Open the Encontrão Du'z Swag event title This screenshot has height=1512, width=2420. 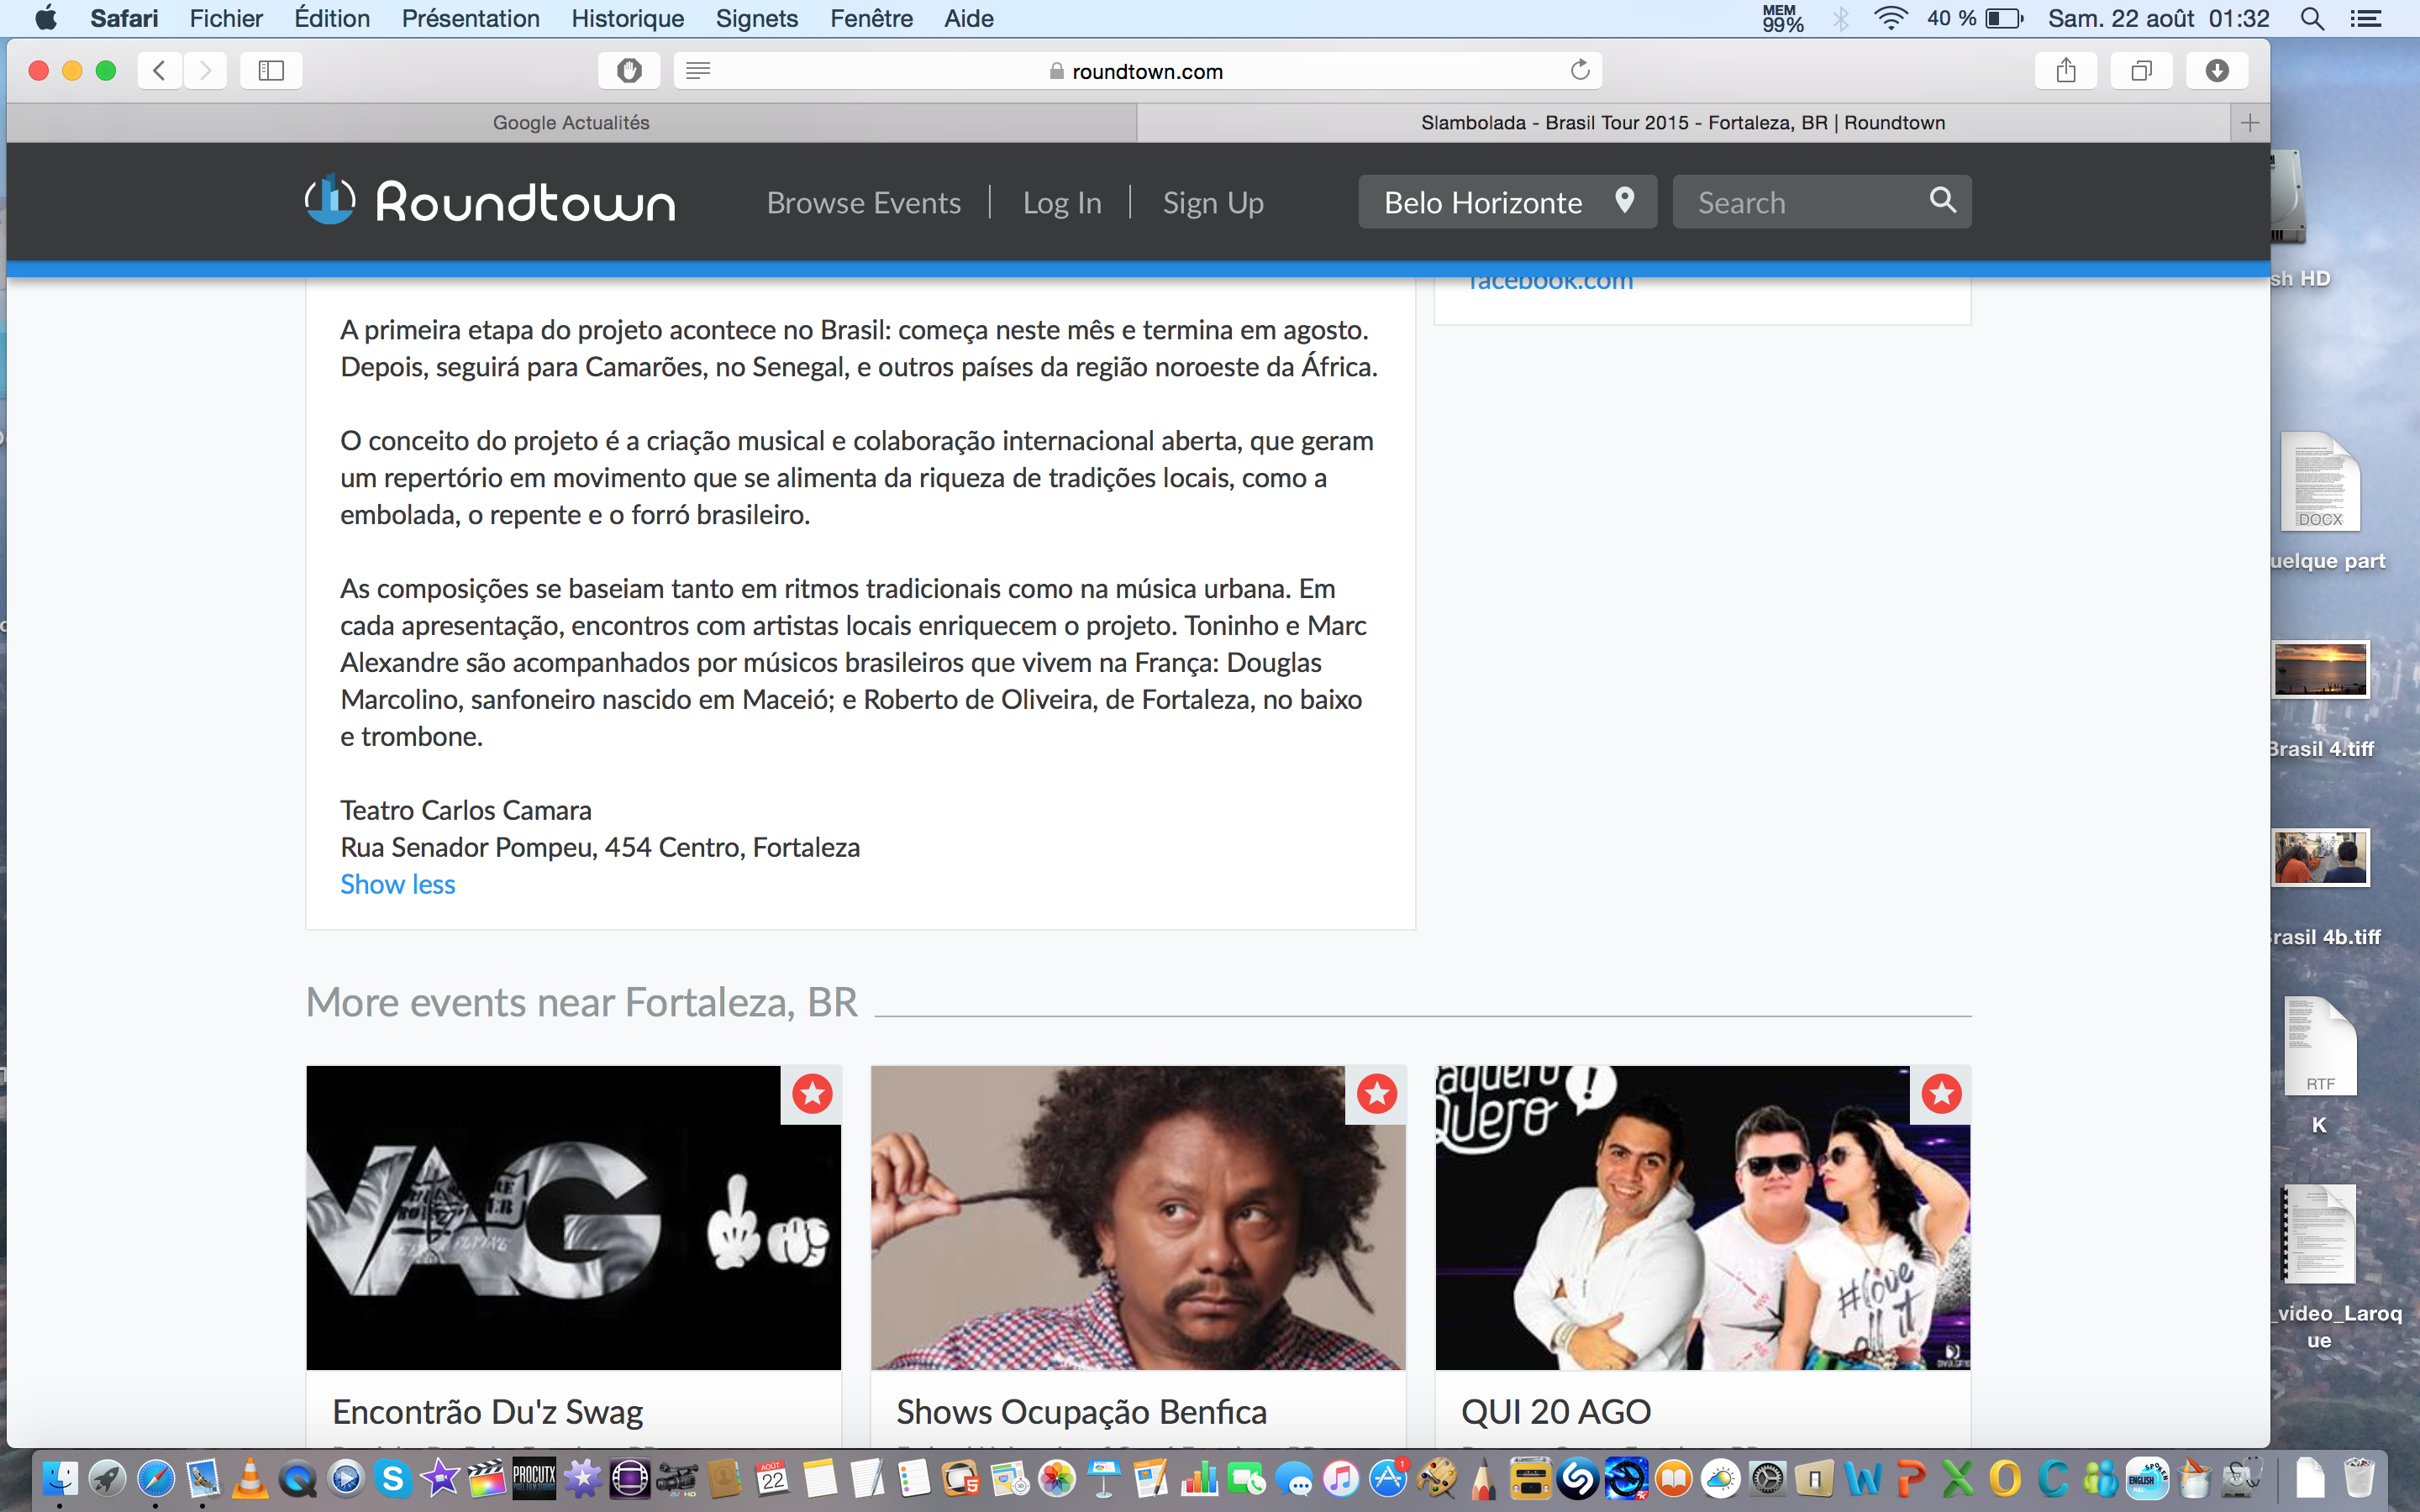(487, 1412)
